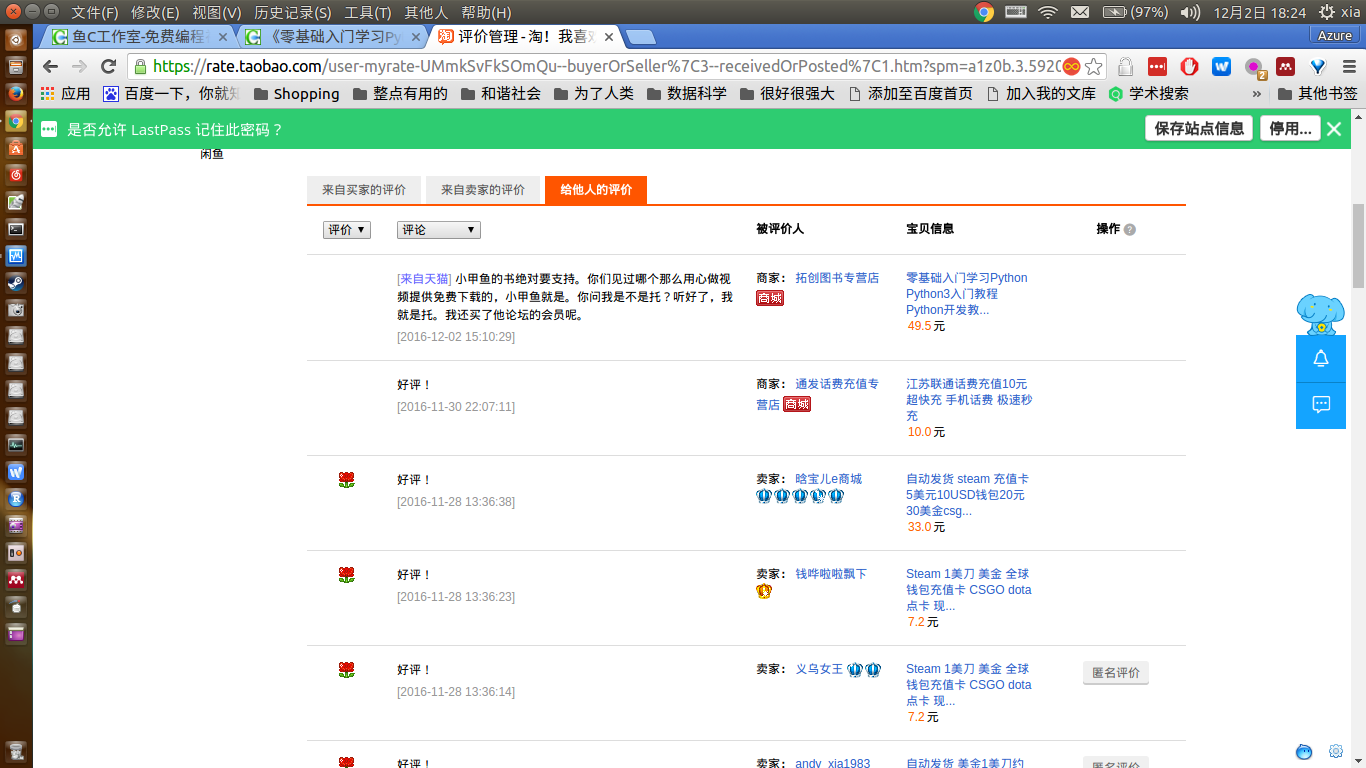This screenshot has width=1366, height=768.
Task: Open the 学术搜索 bookmark
Action: click(1148, 93)
